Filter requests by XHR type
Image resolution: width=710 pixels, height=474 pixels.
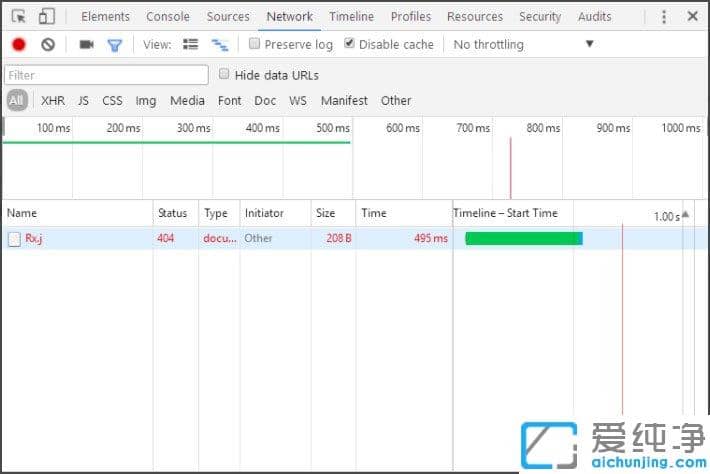(53, 100)
